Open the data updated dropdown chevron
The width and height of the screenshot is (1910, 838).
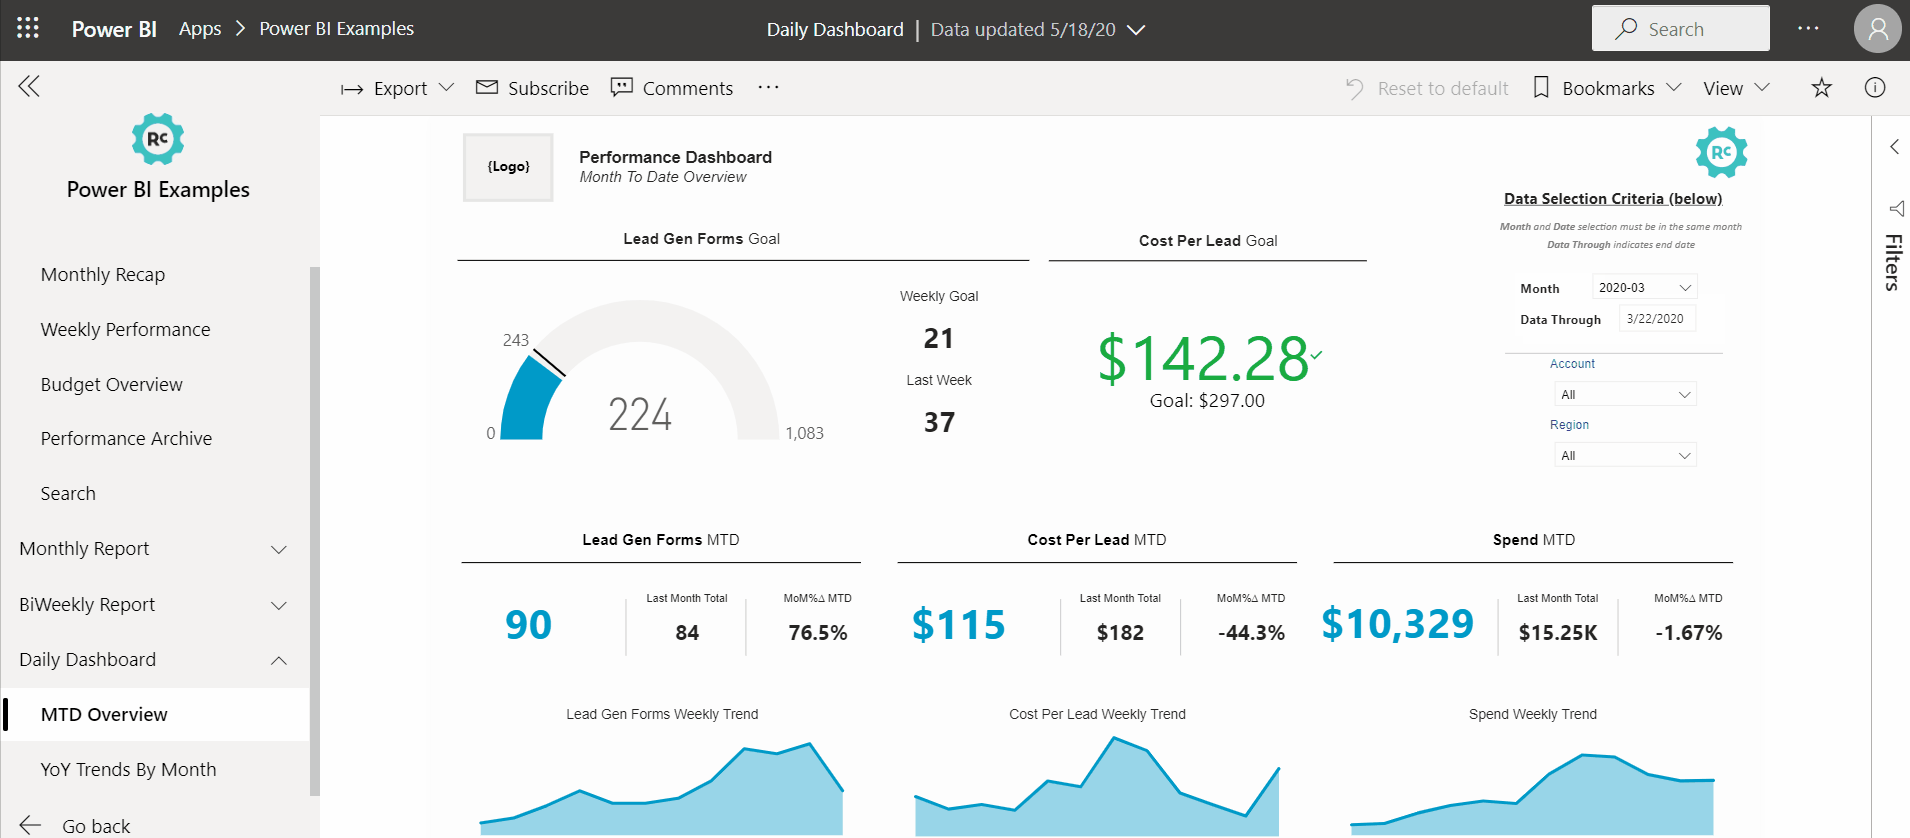pyautogui.click(x=1136, y=30)
